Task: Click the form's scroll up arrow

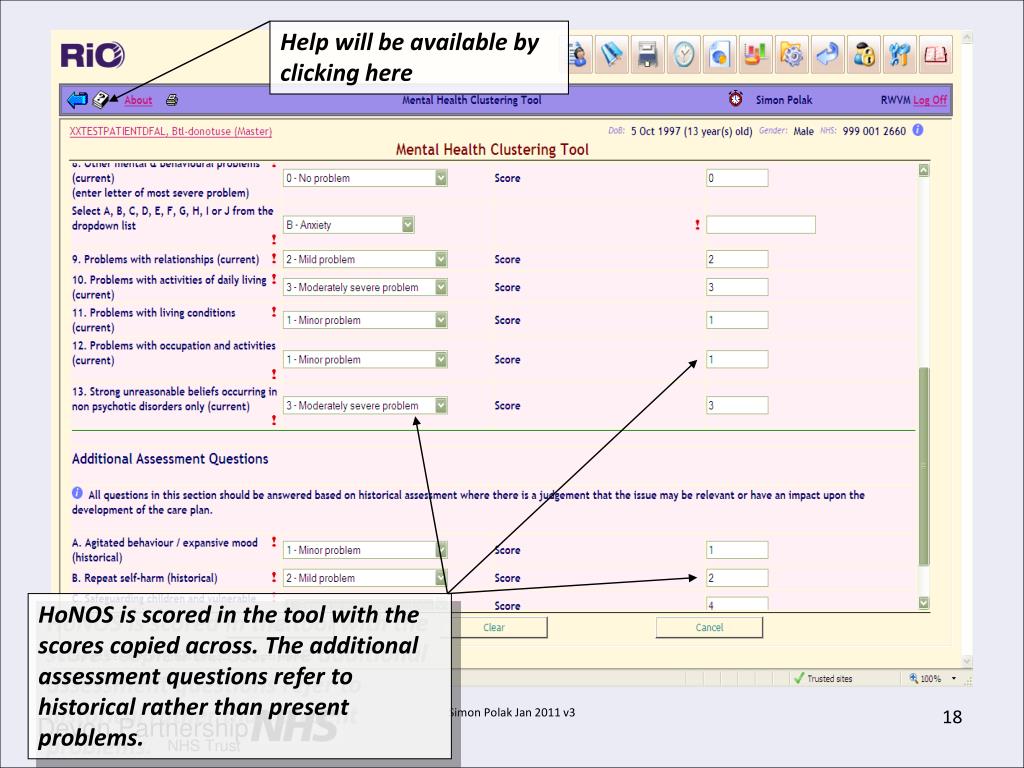Action: [x=923, y=170]
